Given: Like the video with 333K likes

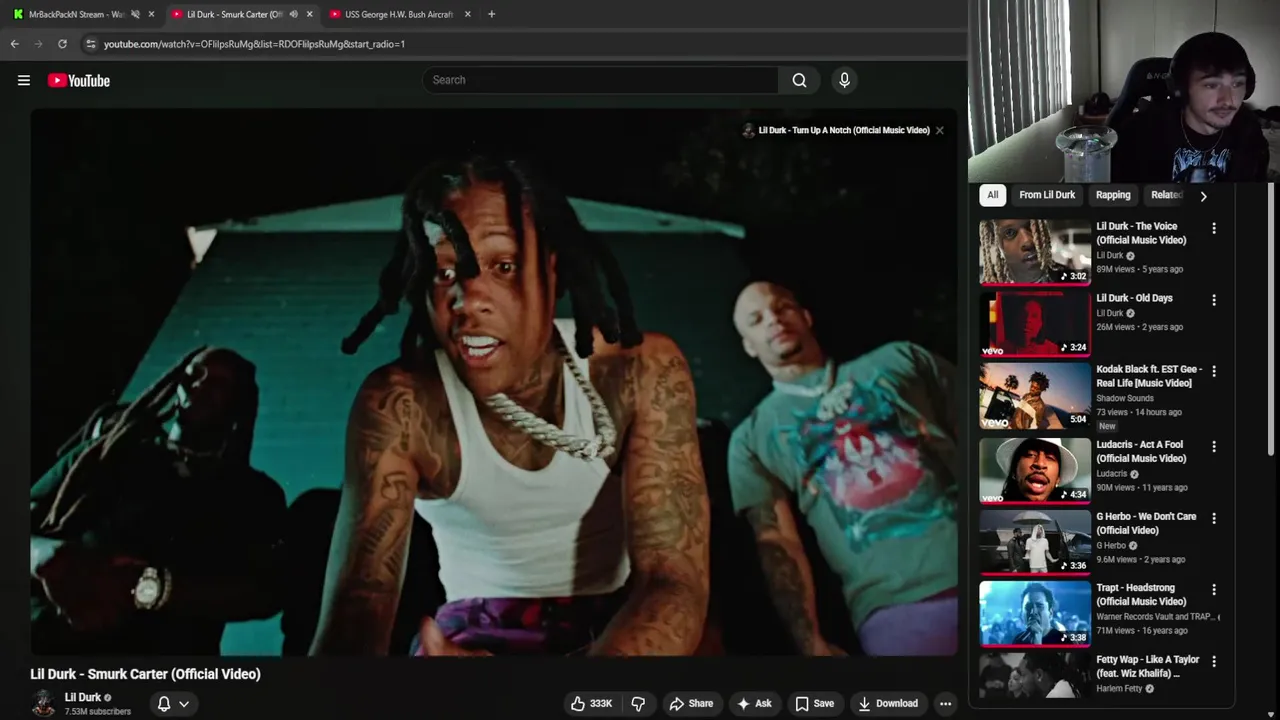Looking at the screenshot, I should pos(591,704).
